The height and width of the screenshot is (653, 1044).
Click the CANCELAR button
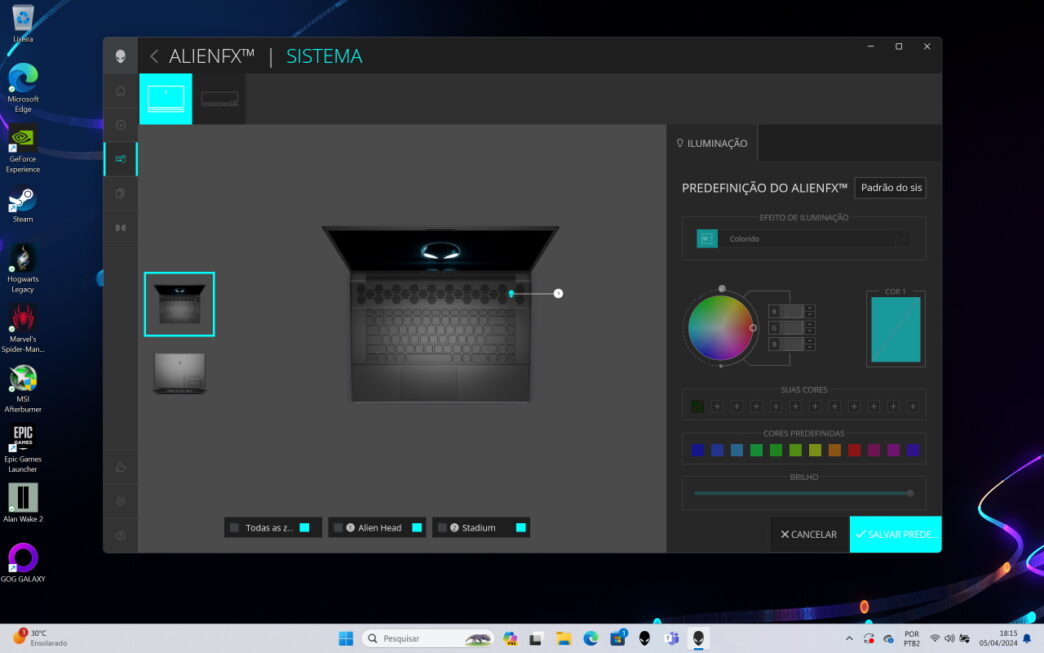pos(809,535)
